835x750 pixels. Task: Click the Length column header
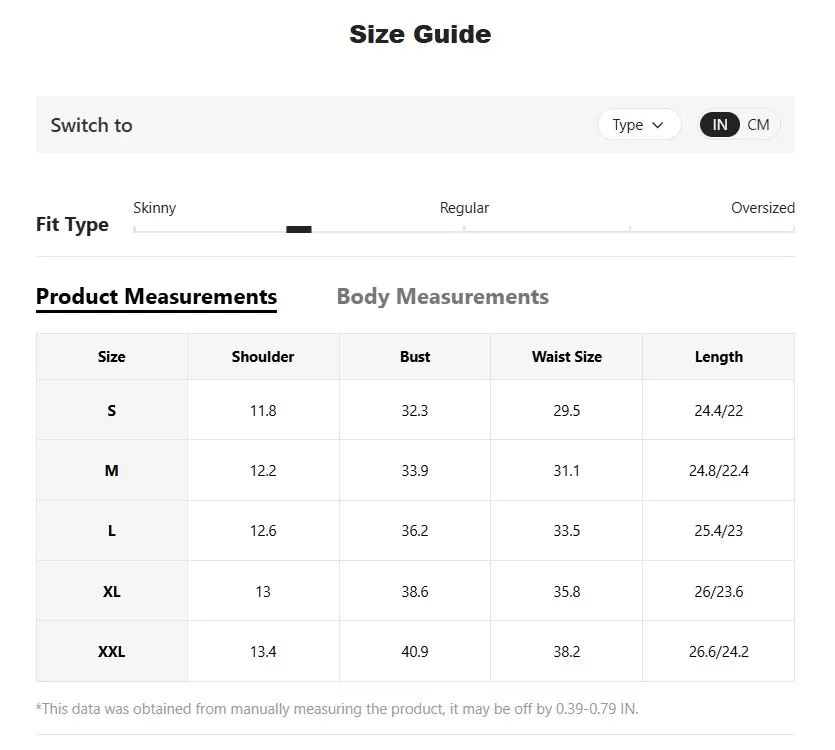(x=718, y=357)
